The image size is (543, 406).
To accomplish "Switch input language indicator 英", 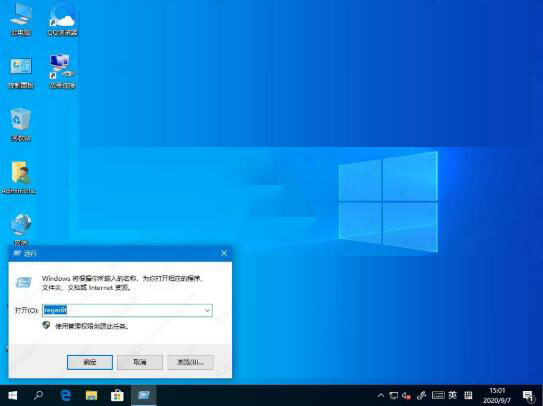I will (x=452, y=395).
